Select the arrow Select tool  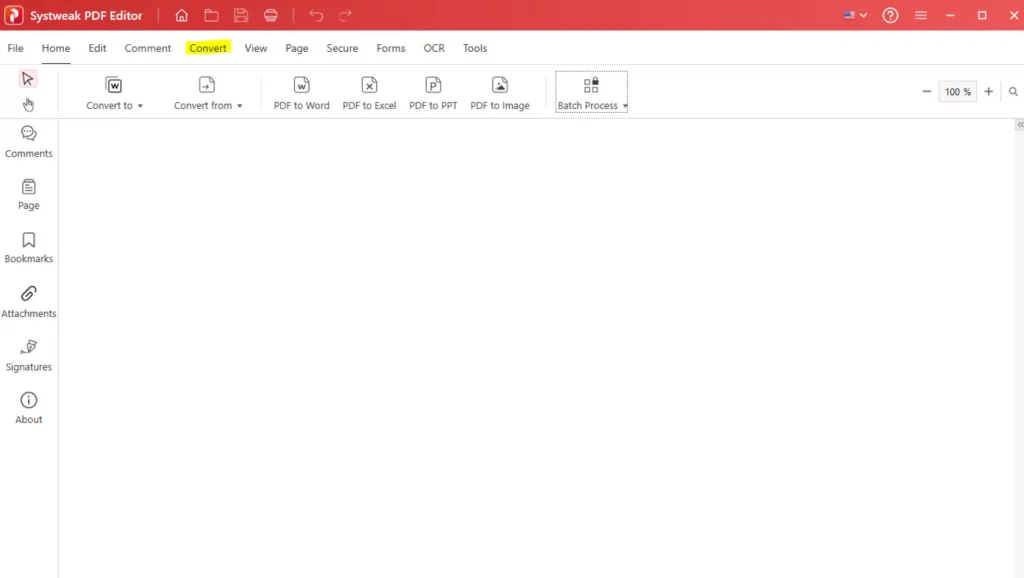click(27, 79)
